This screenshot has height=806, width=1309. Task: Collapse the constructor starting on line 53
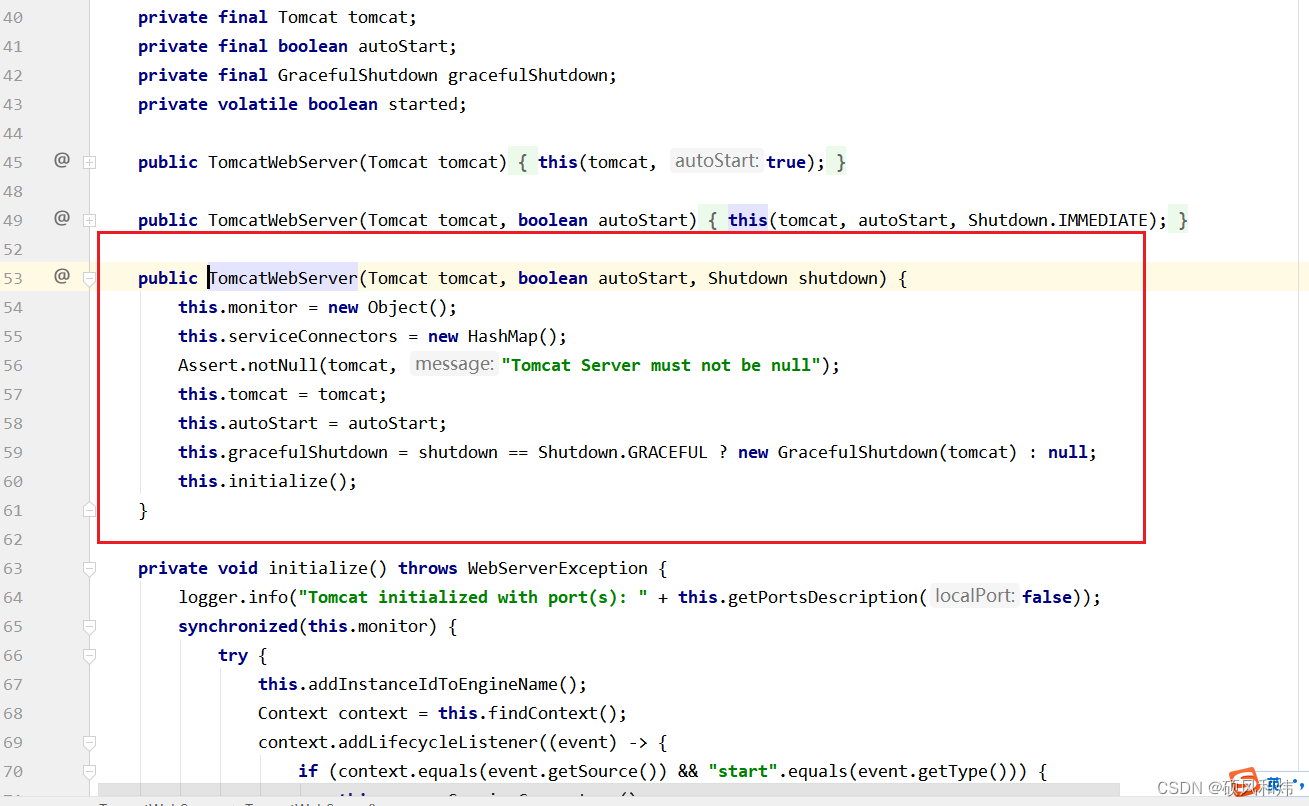(89, 278)
